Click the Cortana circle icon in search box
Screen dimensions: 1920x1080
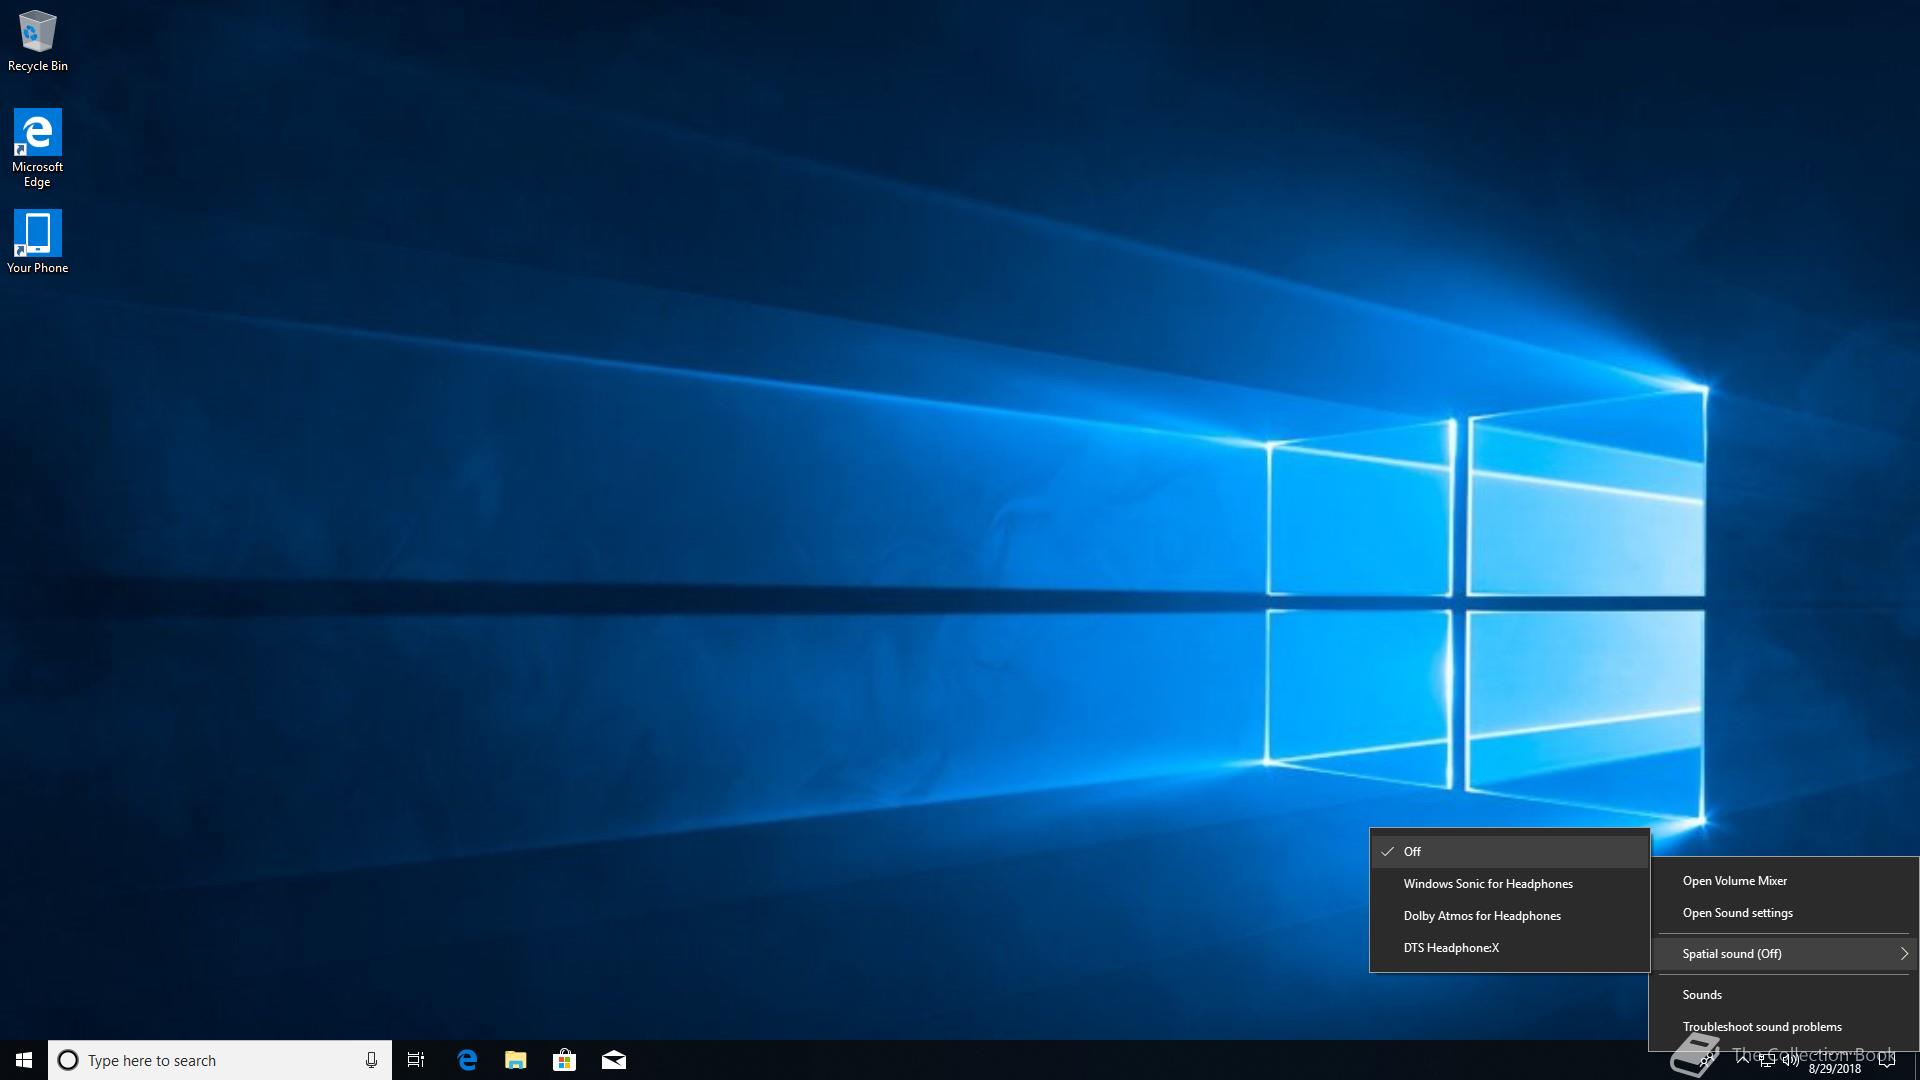tap(67, 1060)
